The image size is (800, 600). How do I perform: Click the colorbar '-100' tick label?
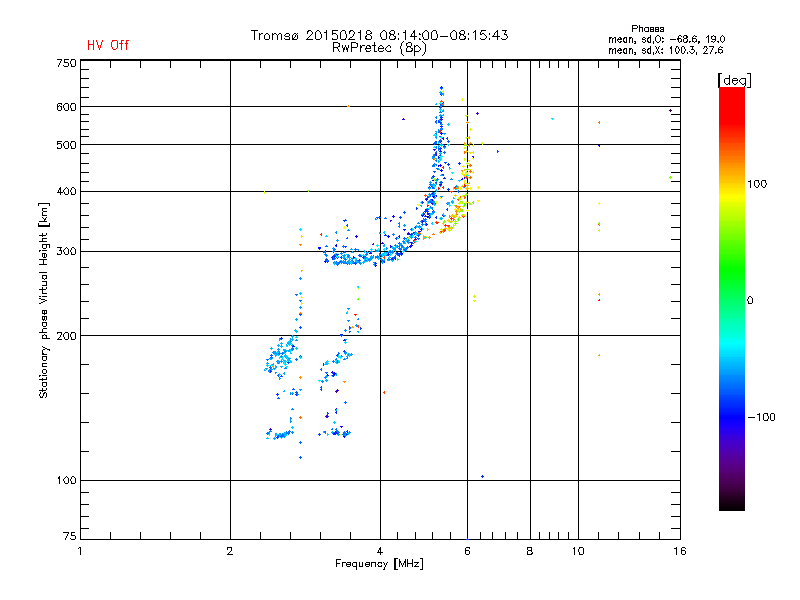point(761,417)
